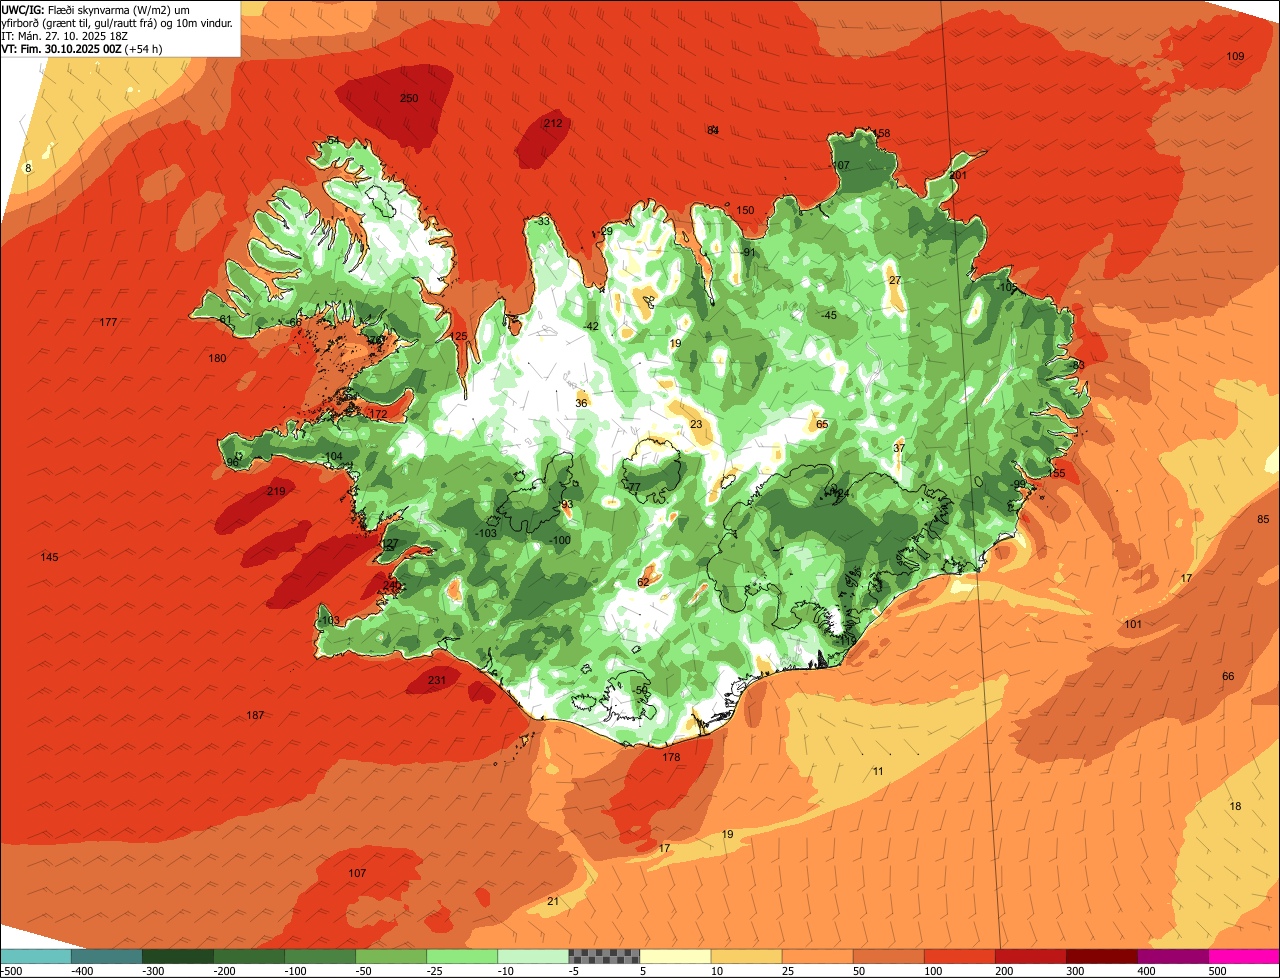Click the map value '-91'
The image size is (1280, 978).
pos(748,252)
